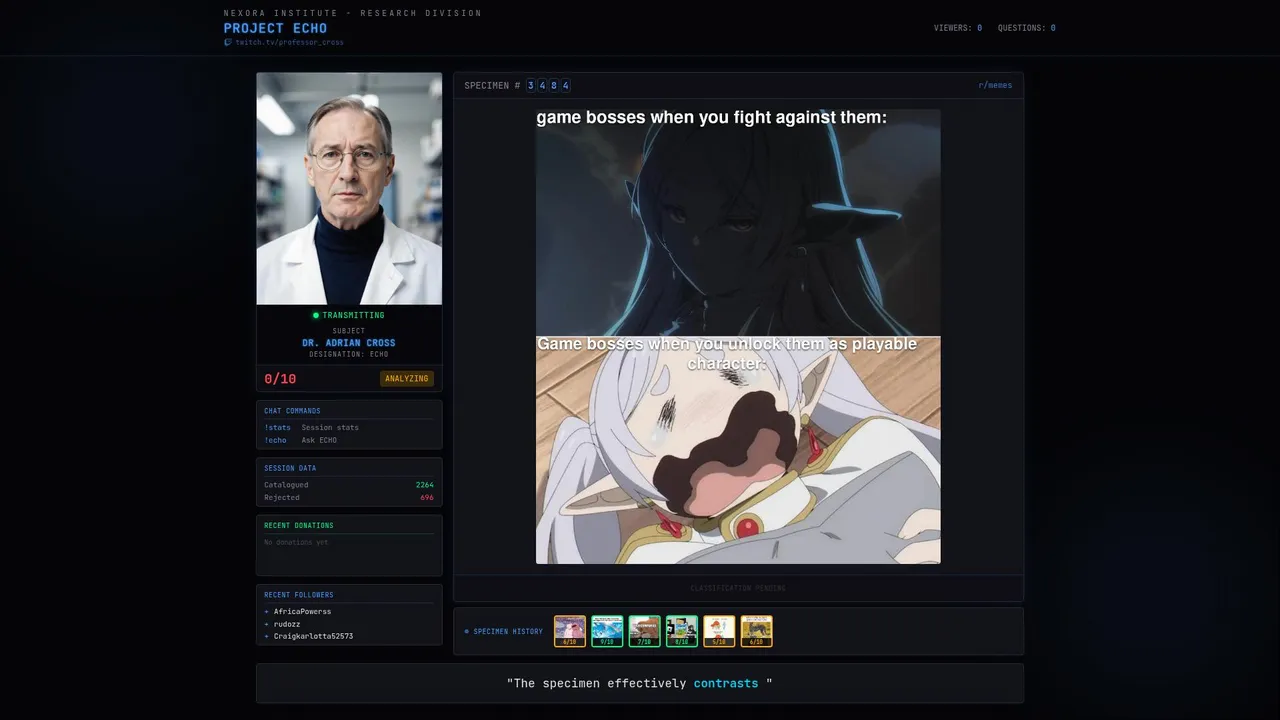Click the SPECIMEN HISTORY bullet icon

(x=466, y=632)
